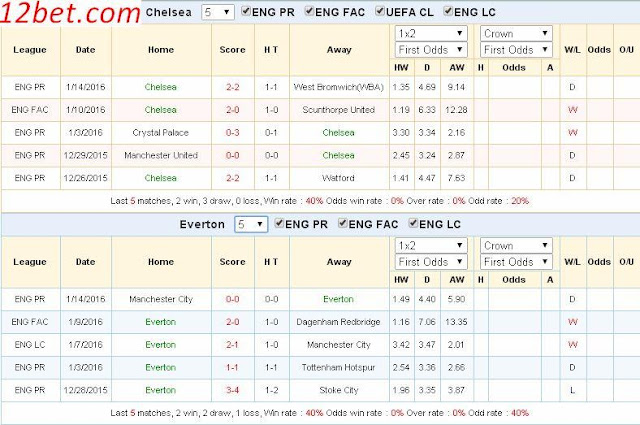Click date 12/28/2015 in Everton table
The width and height of the screenshot is (640, 425).
pos(85,390)
